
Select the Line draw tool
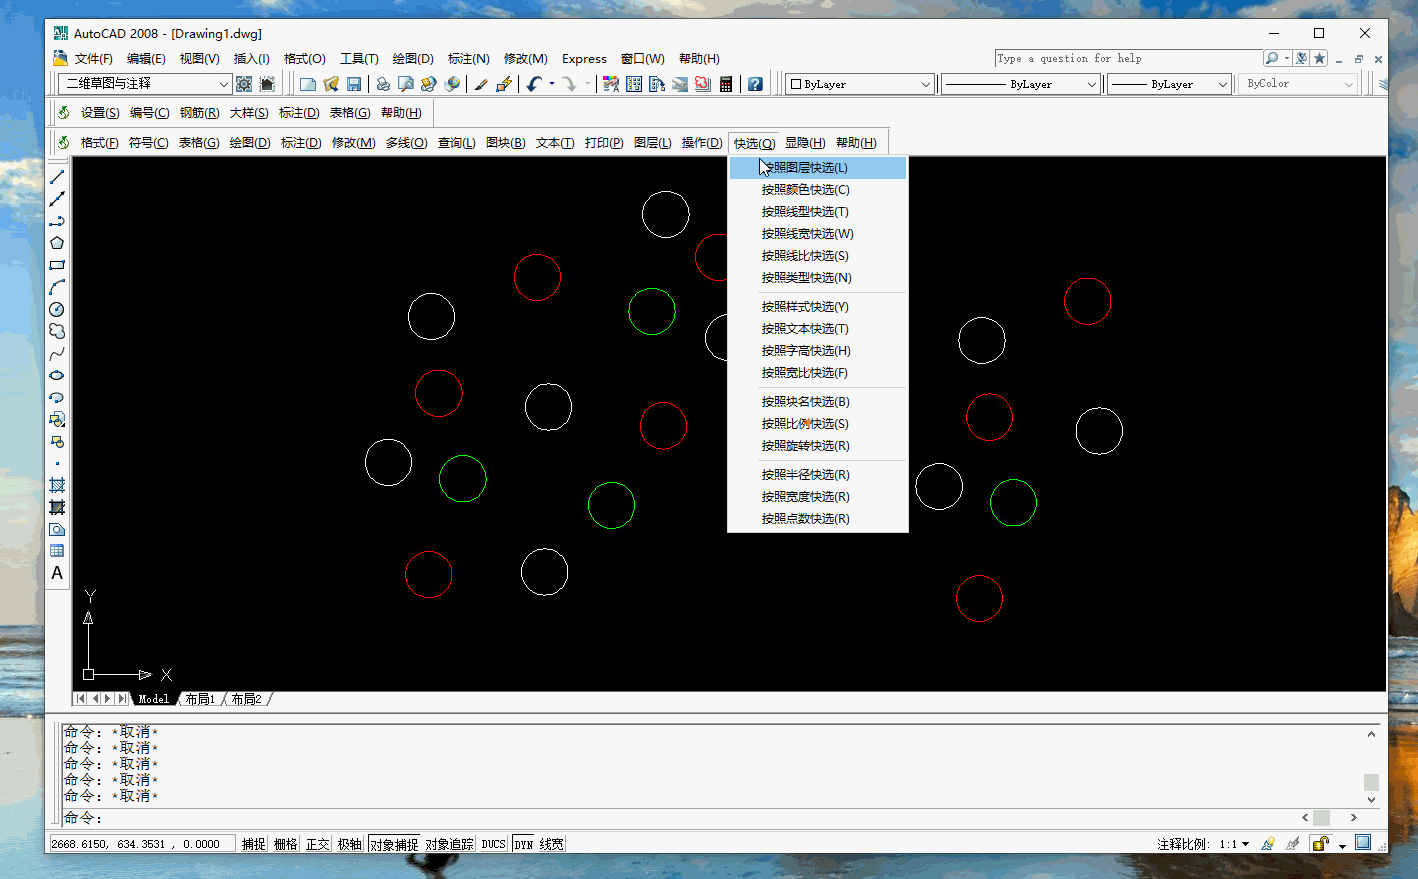click(x=57, y=177)
